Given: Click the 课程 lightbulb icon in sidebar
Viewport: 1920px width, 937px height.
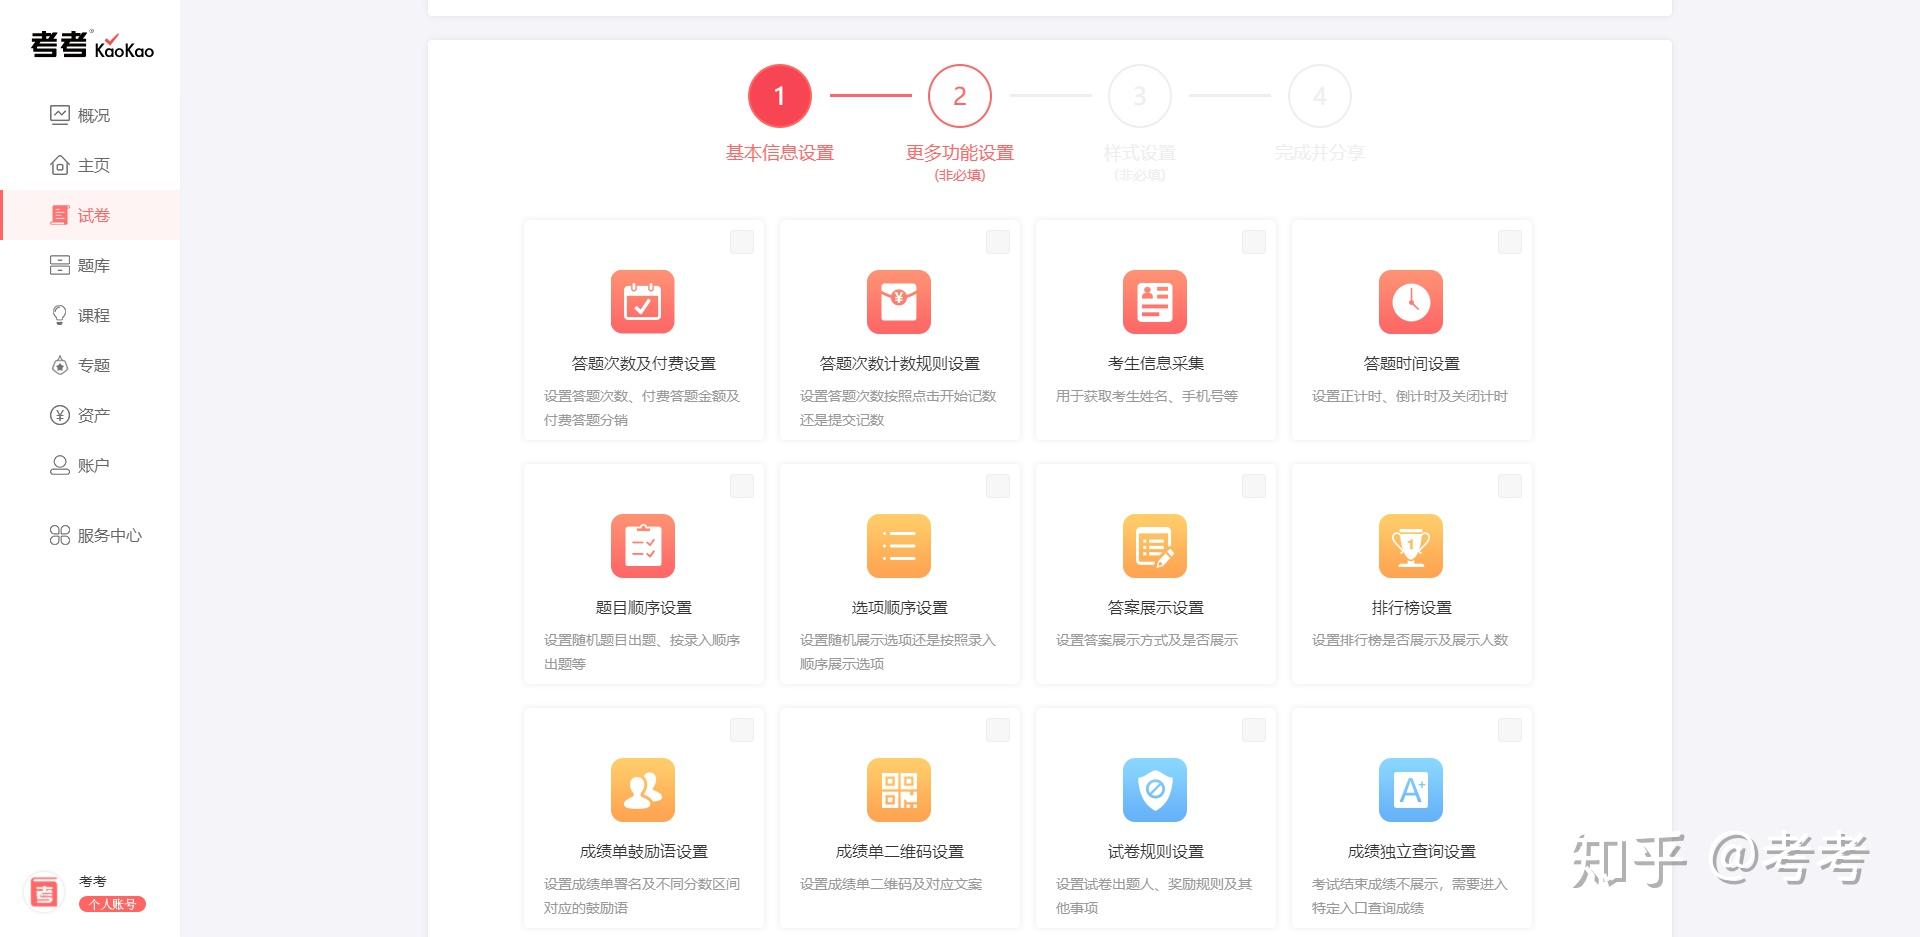Looking at the screenshot, I should tap(60, 315).
